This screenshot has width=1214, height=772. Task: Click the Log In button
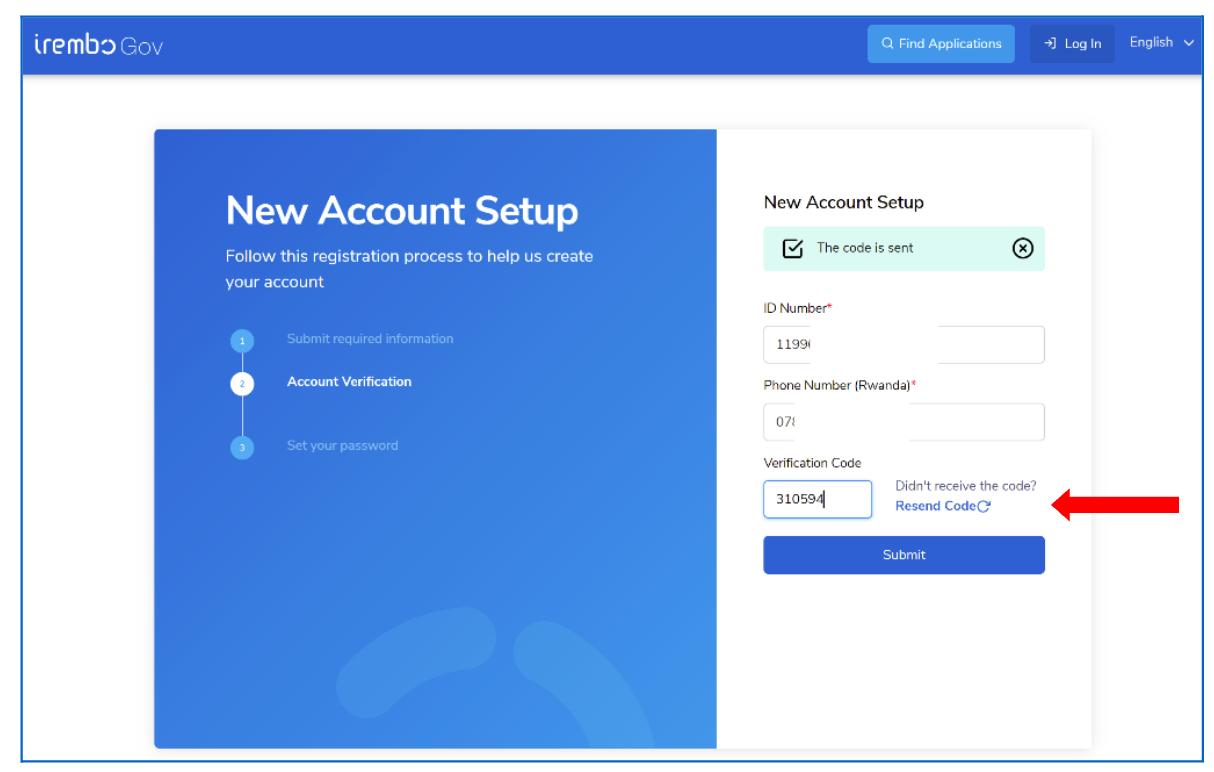(1072, 44)
